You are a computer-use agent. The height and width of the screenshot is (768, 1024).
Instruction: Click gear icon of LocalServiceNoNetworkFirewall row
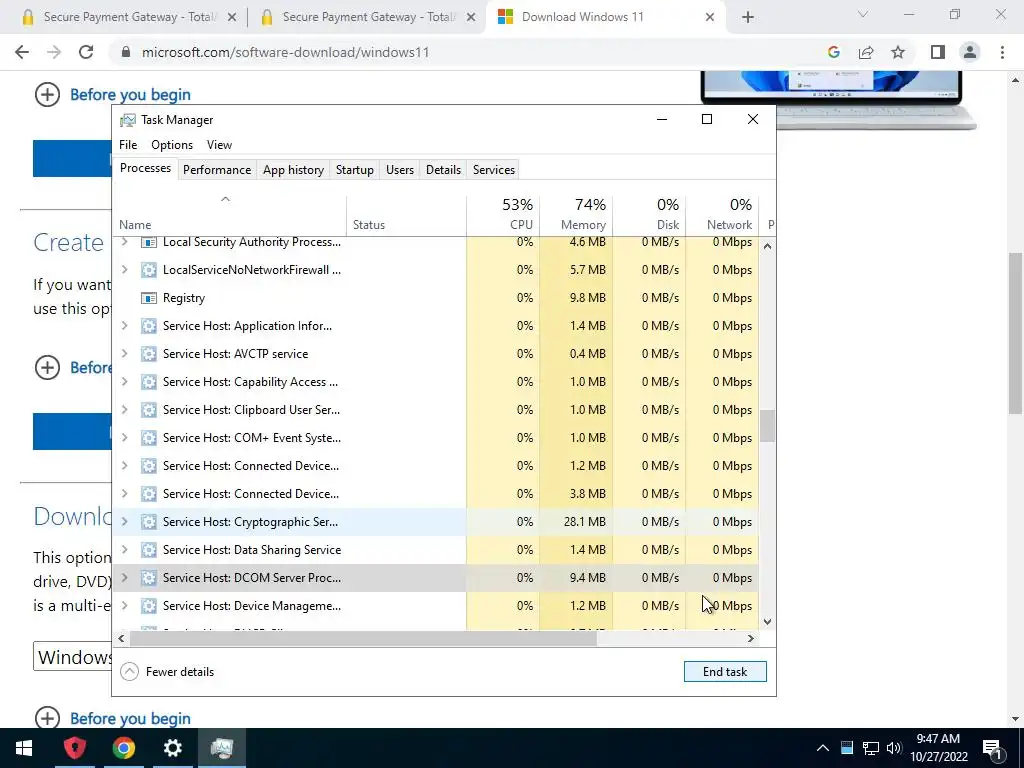point(149,270)
